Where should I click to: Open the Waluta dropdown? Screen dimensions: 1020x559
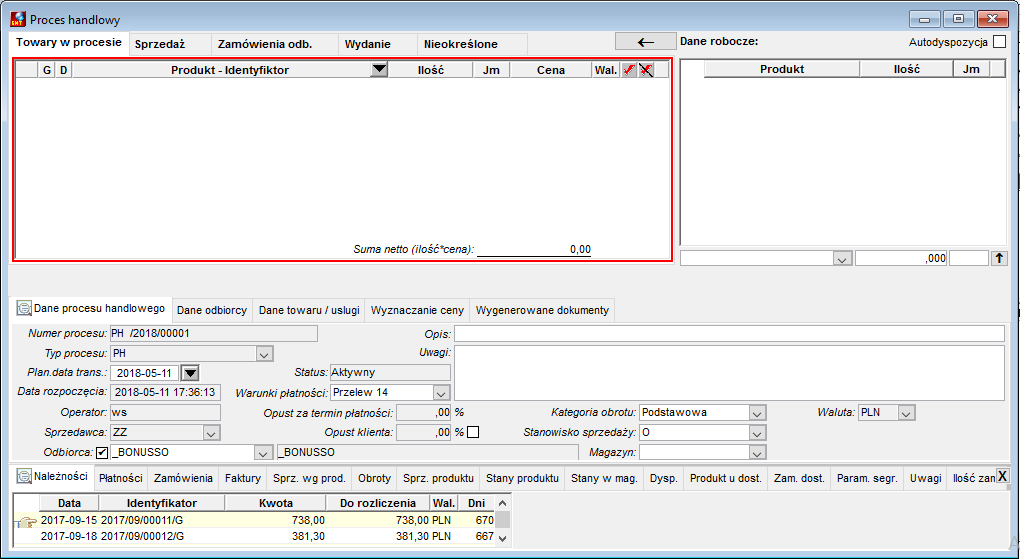click(x=906, y=413)
